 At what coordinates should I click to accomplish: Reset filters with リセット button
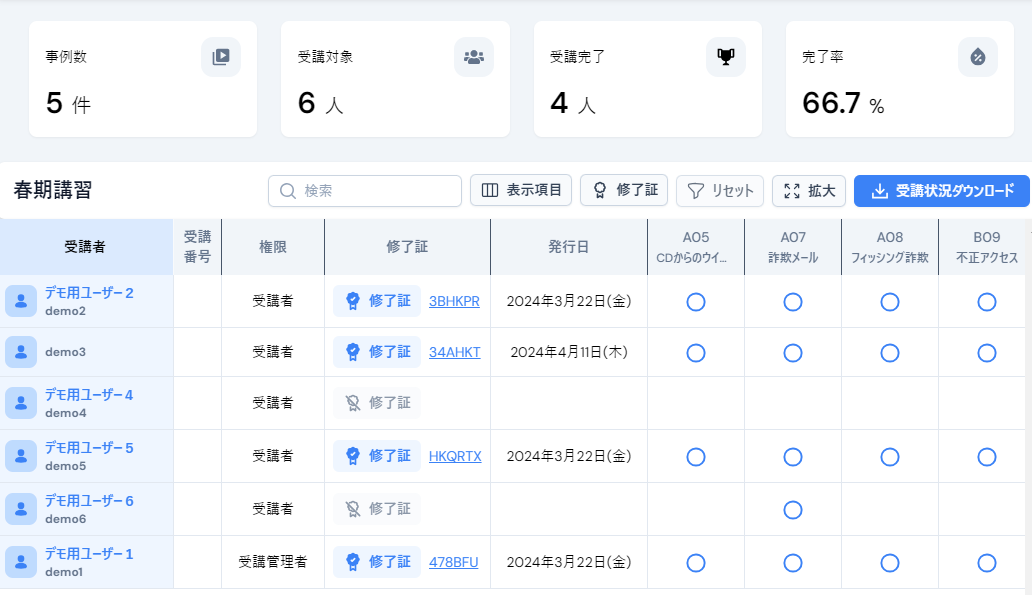tap(720, 191)
